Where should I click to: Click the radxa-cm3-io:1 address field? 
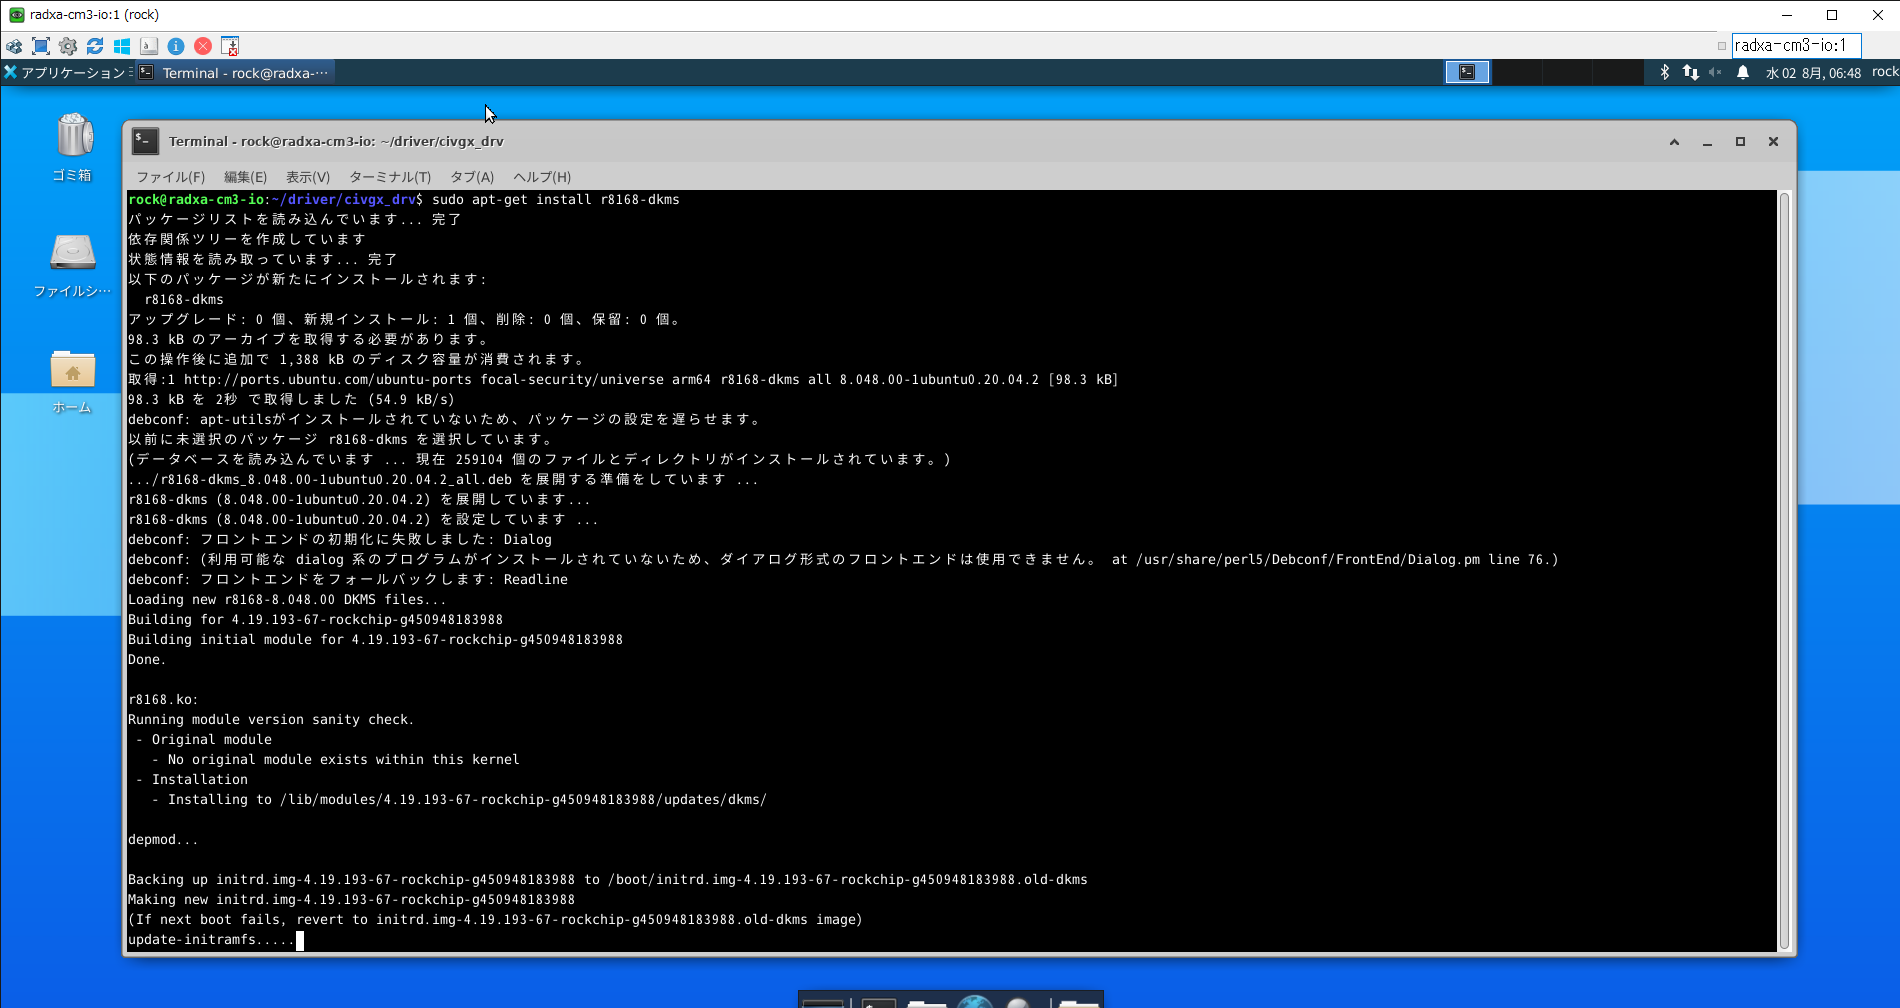1796,46
